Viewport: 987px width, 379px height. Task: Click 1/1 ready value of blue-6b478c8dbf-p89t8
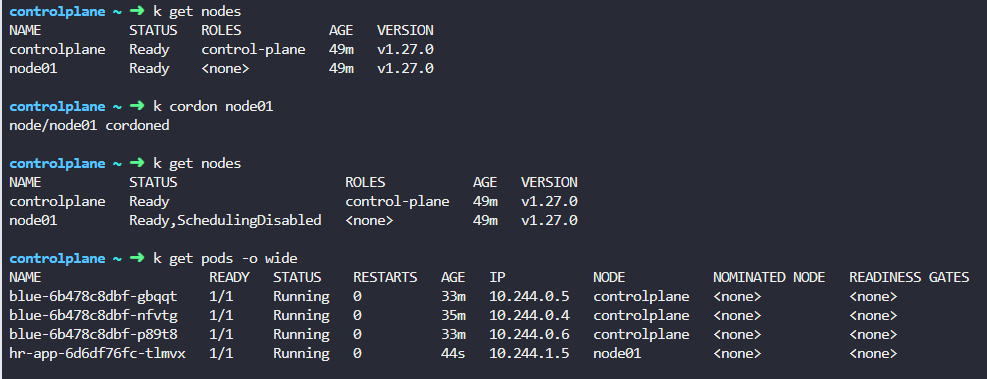(x=222, y=334)
